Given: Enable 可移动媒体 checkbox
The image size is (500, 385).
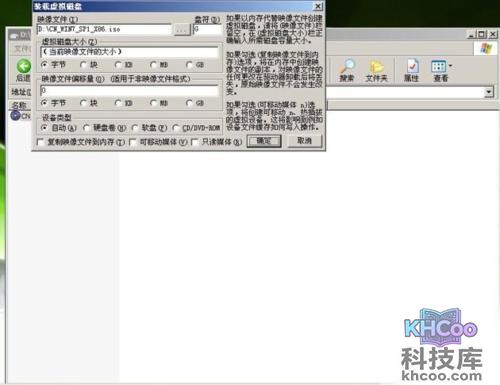Looking at the screenshot, I should click(x=133, y=142).
